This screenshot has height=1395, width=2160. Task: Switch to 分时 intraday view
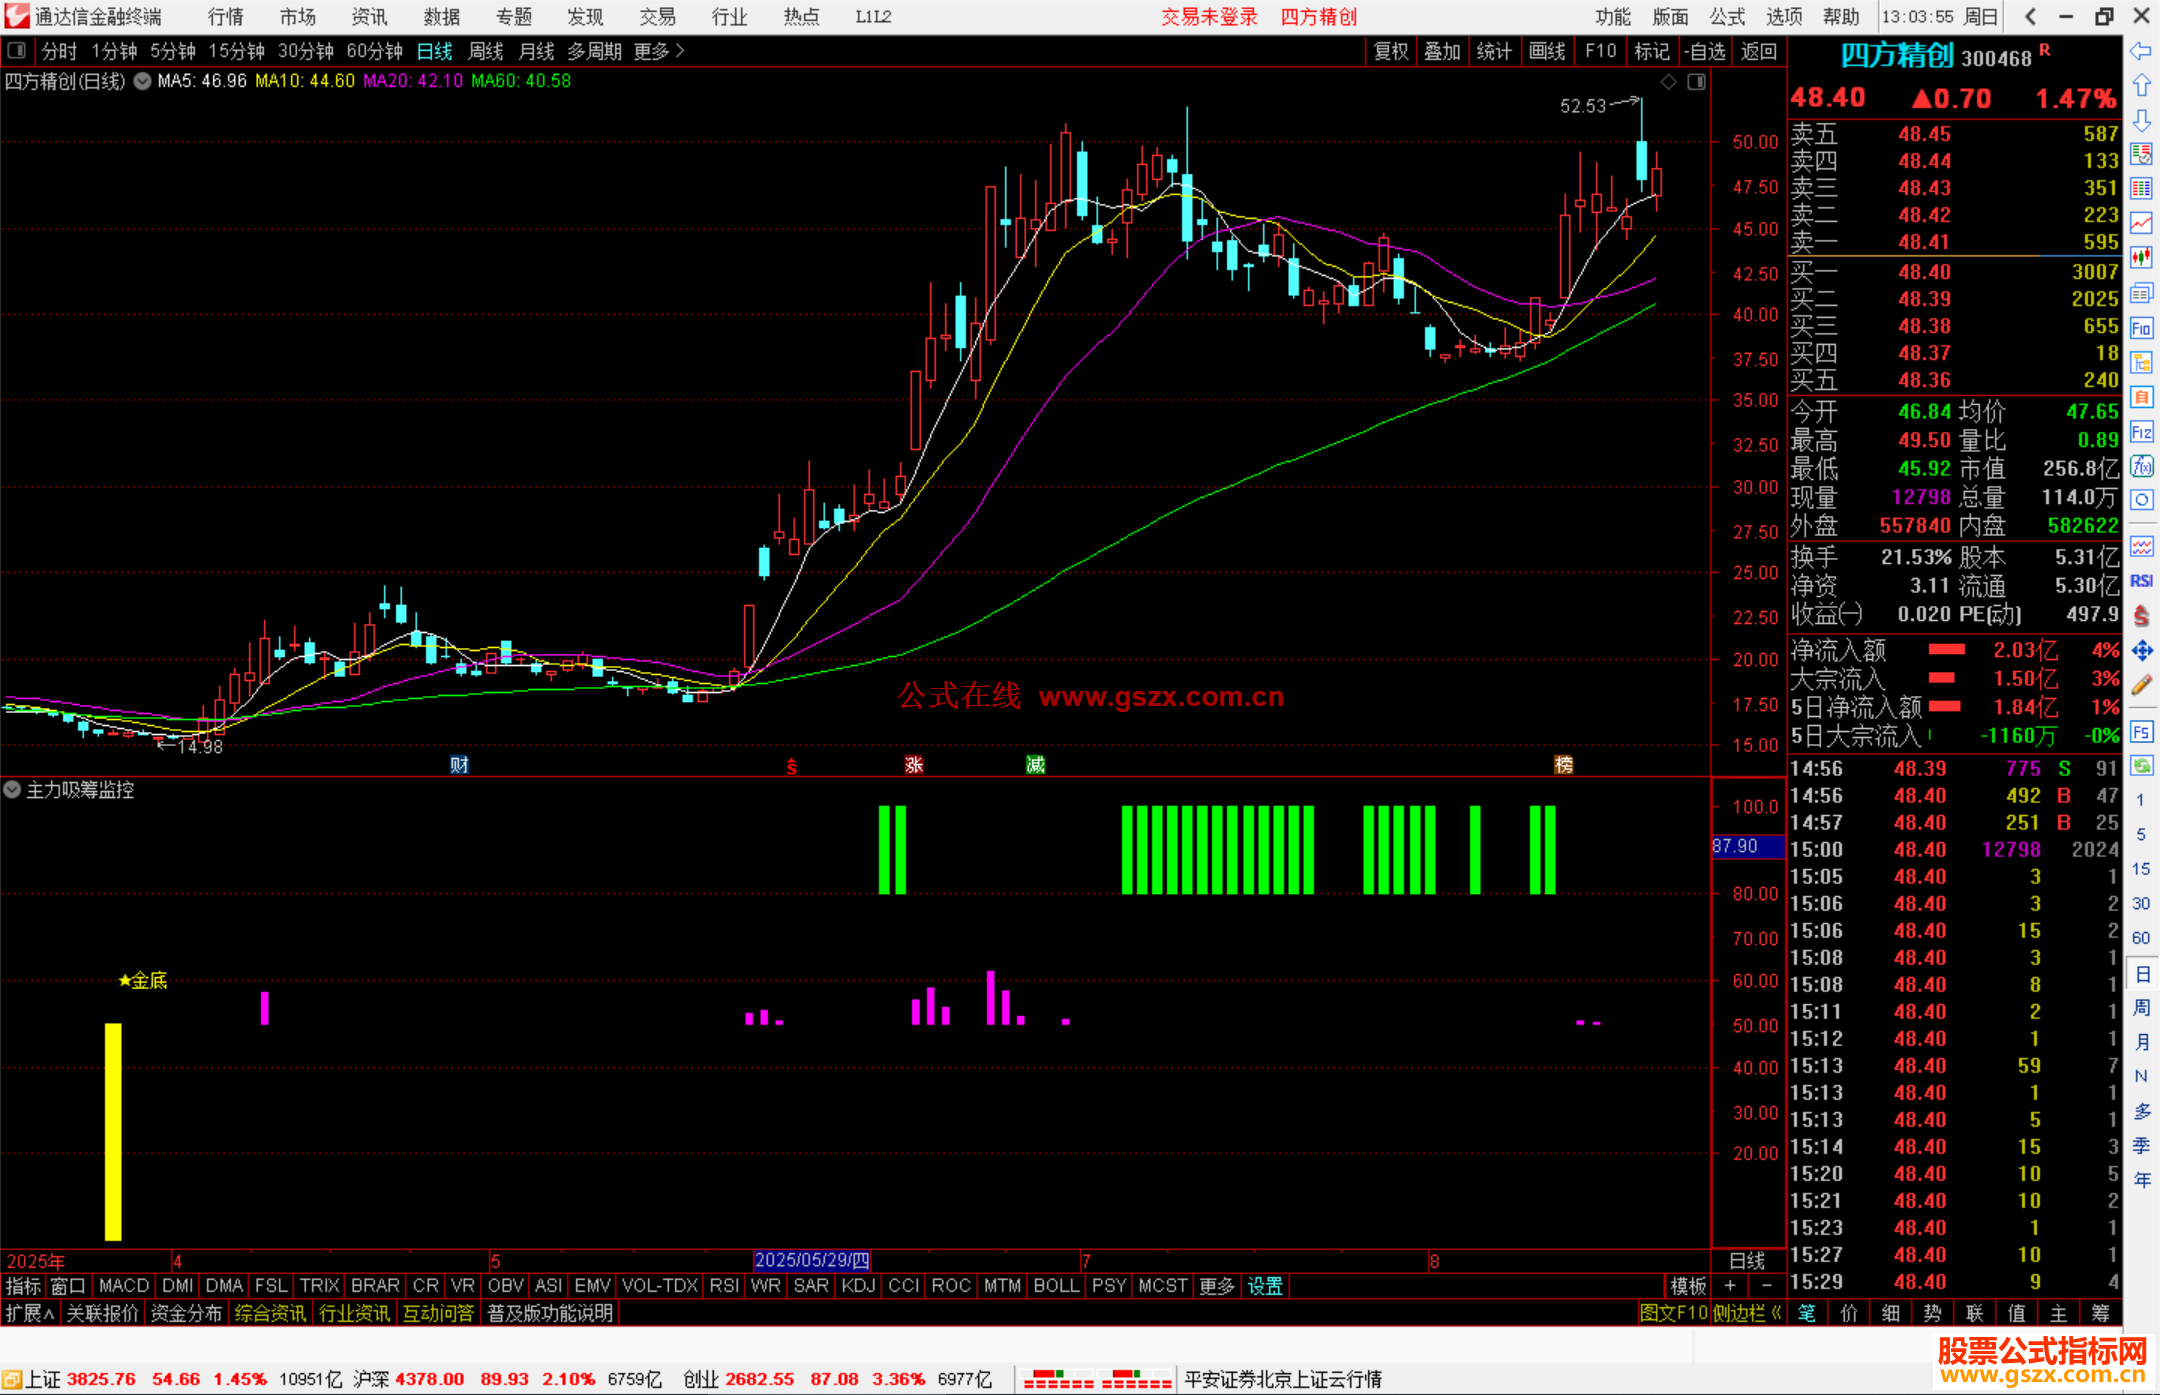59,51
